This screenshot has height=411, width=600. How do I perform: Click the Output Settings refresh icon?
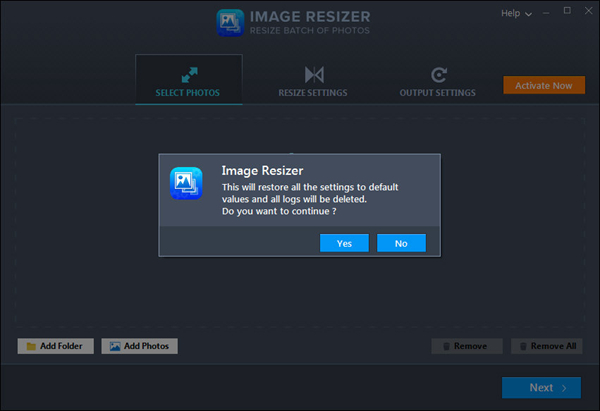439,75
